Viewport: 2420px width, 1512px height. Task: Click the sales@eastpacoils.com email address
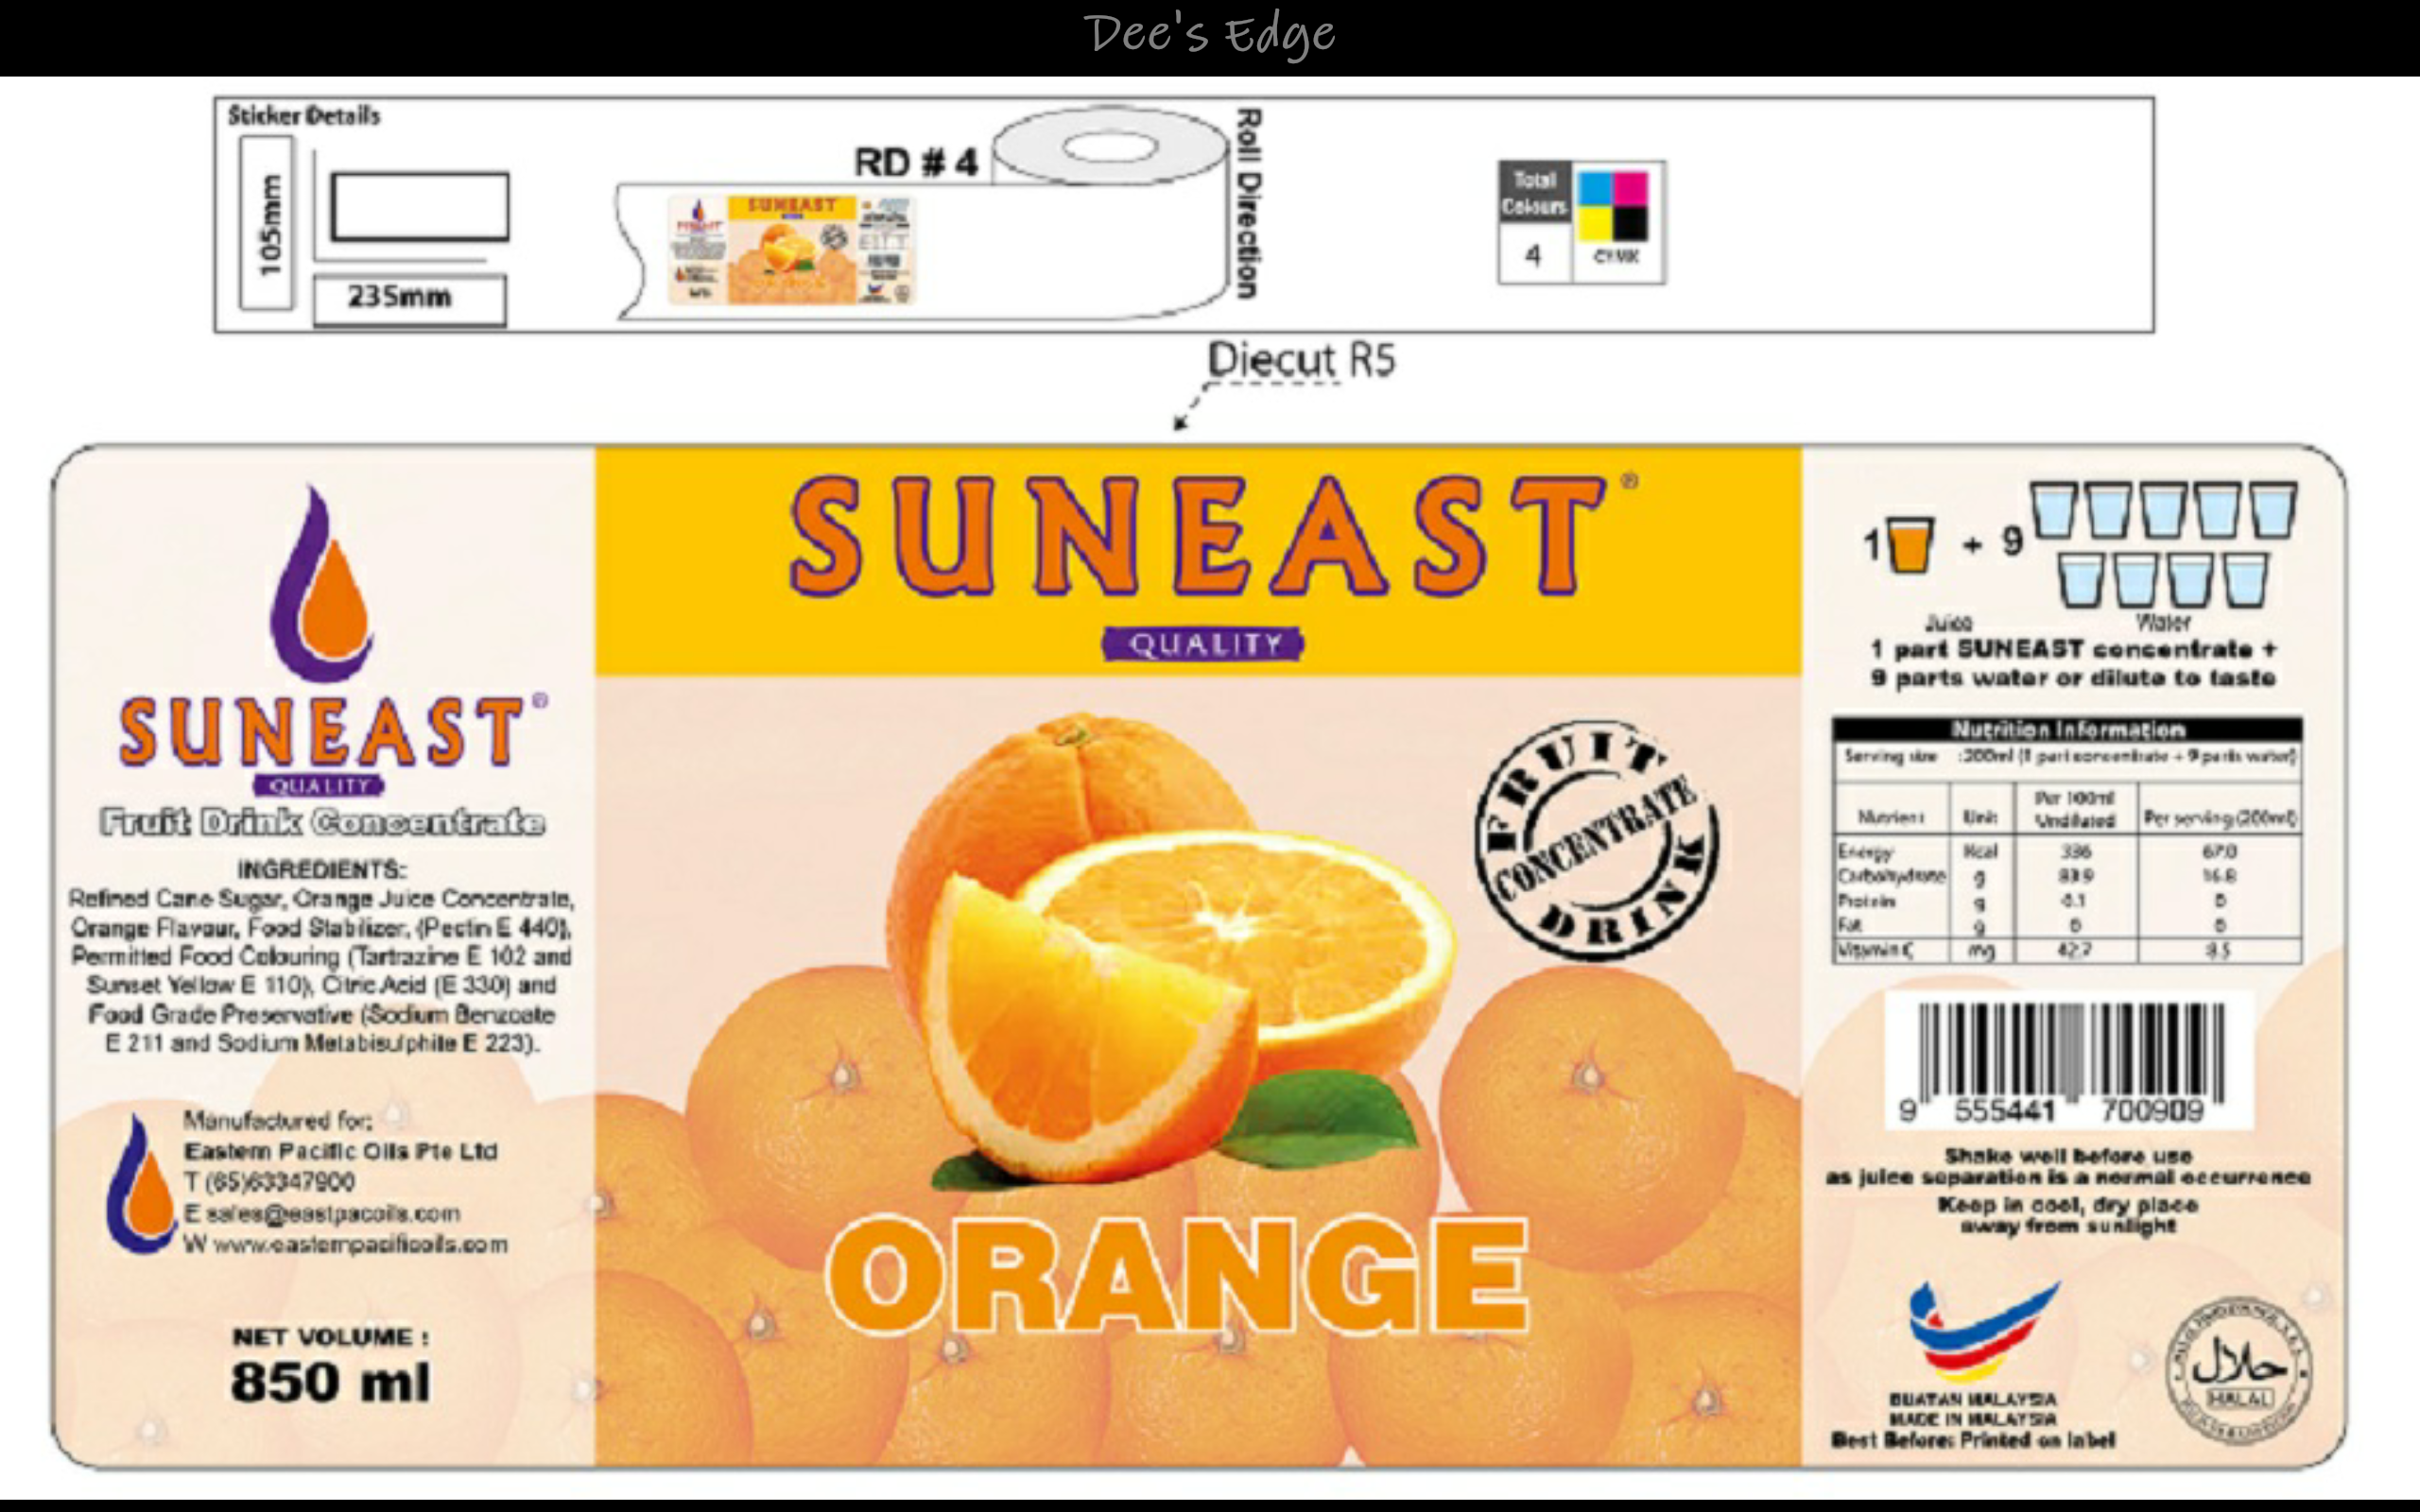333,1213
